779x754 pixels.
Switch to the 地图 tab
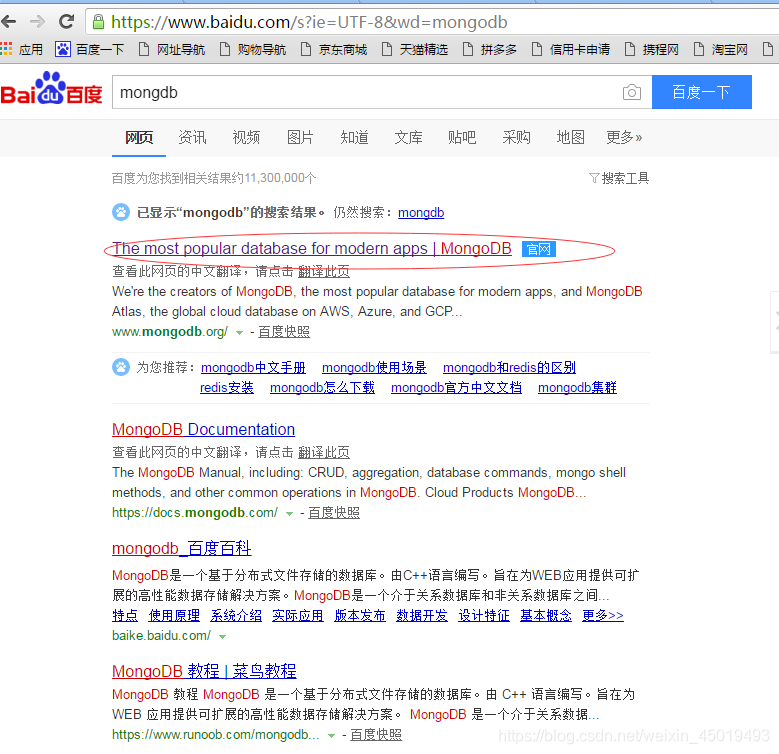(x=570, y=137)
